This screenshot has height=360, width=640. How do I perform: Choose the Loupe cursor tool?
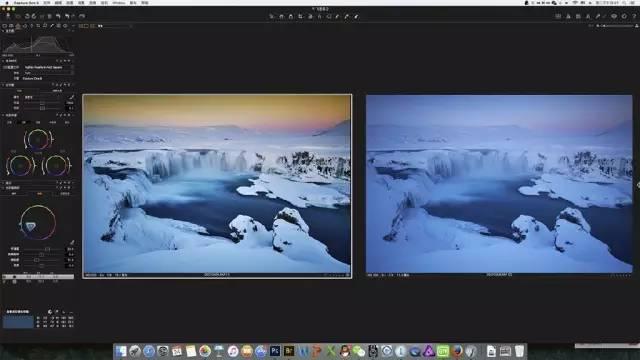point(291,16)
